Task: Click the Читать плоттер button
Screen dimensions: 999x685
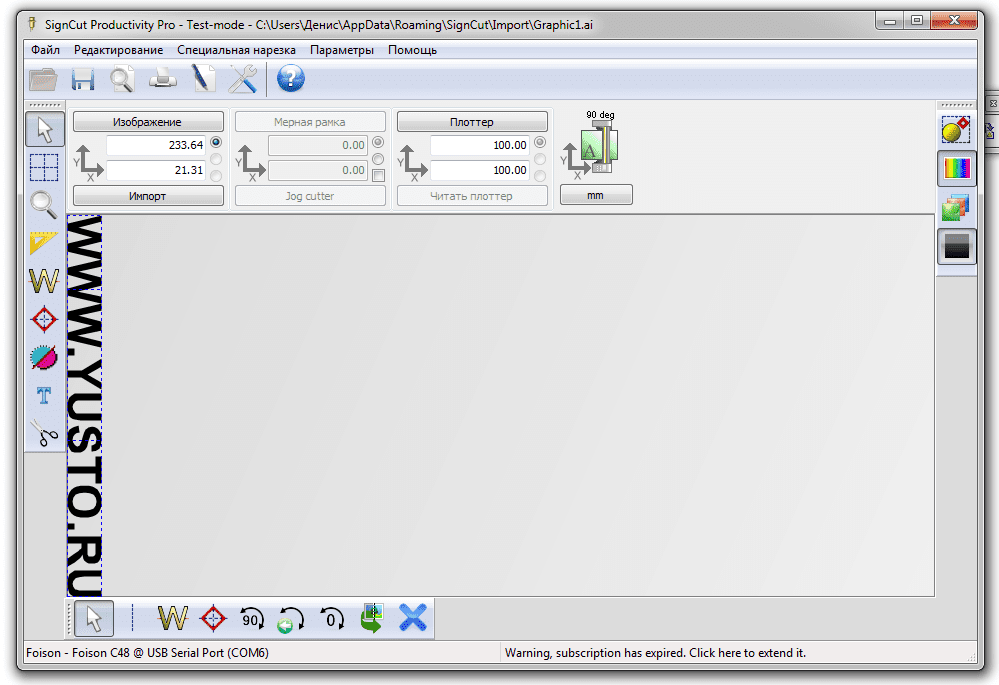Action: 472,196
